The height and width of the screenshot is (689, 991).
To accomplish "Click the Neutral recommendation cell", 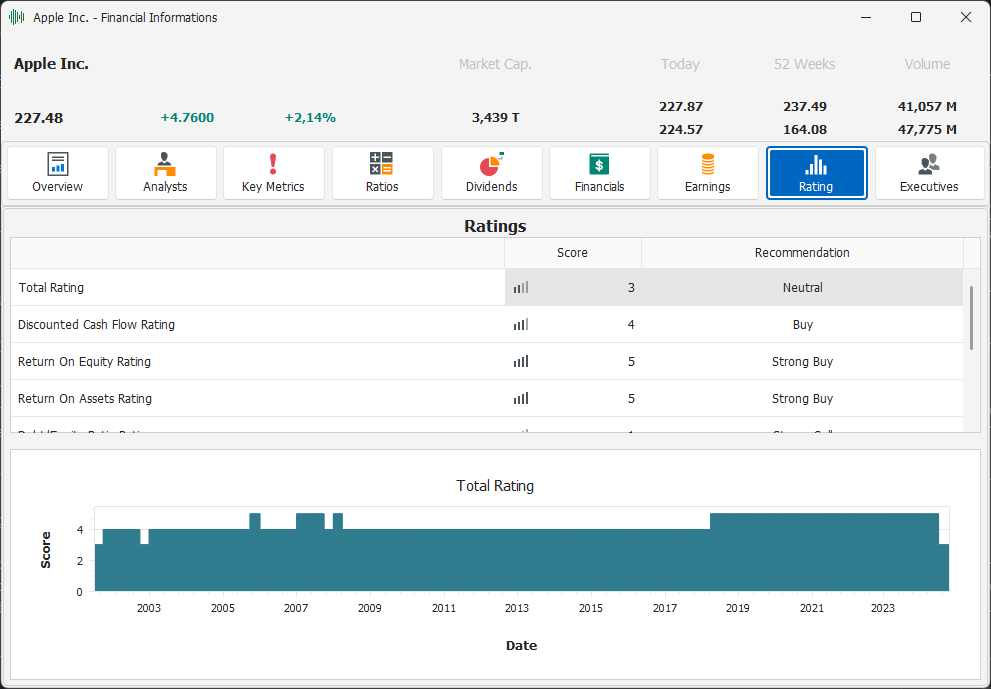I will click(x=803, y=288).
